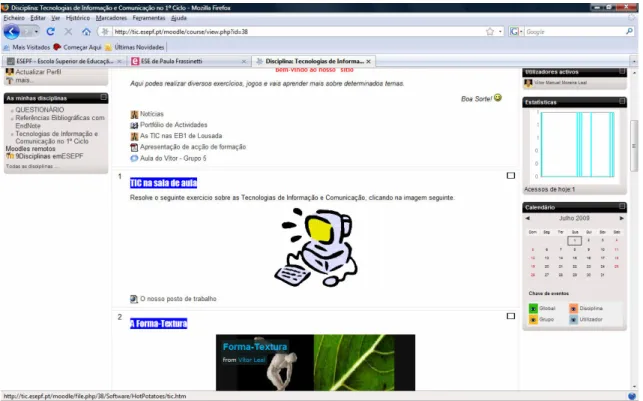Reload the page with the refresh icon

[x=50, y=32]
